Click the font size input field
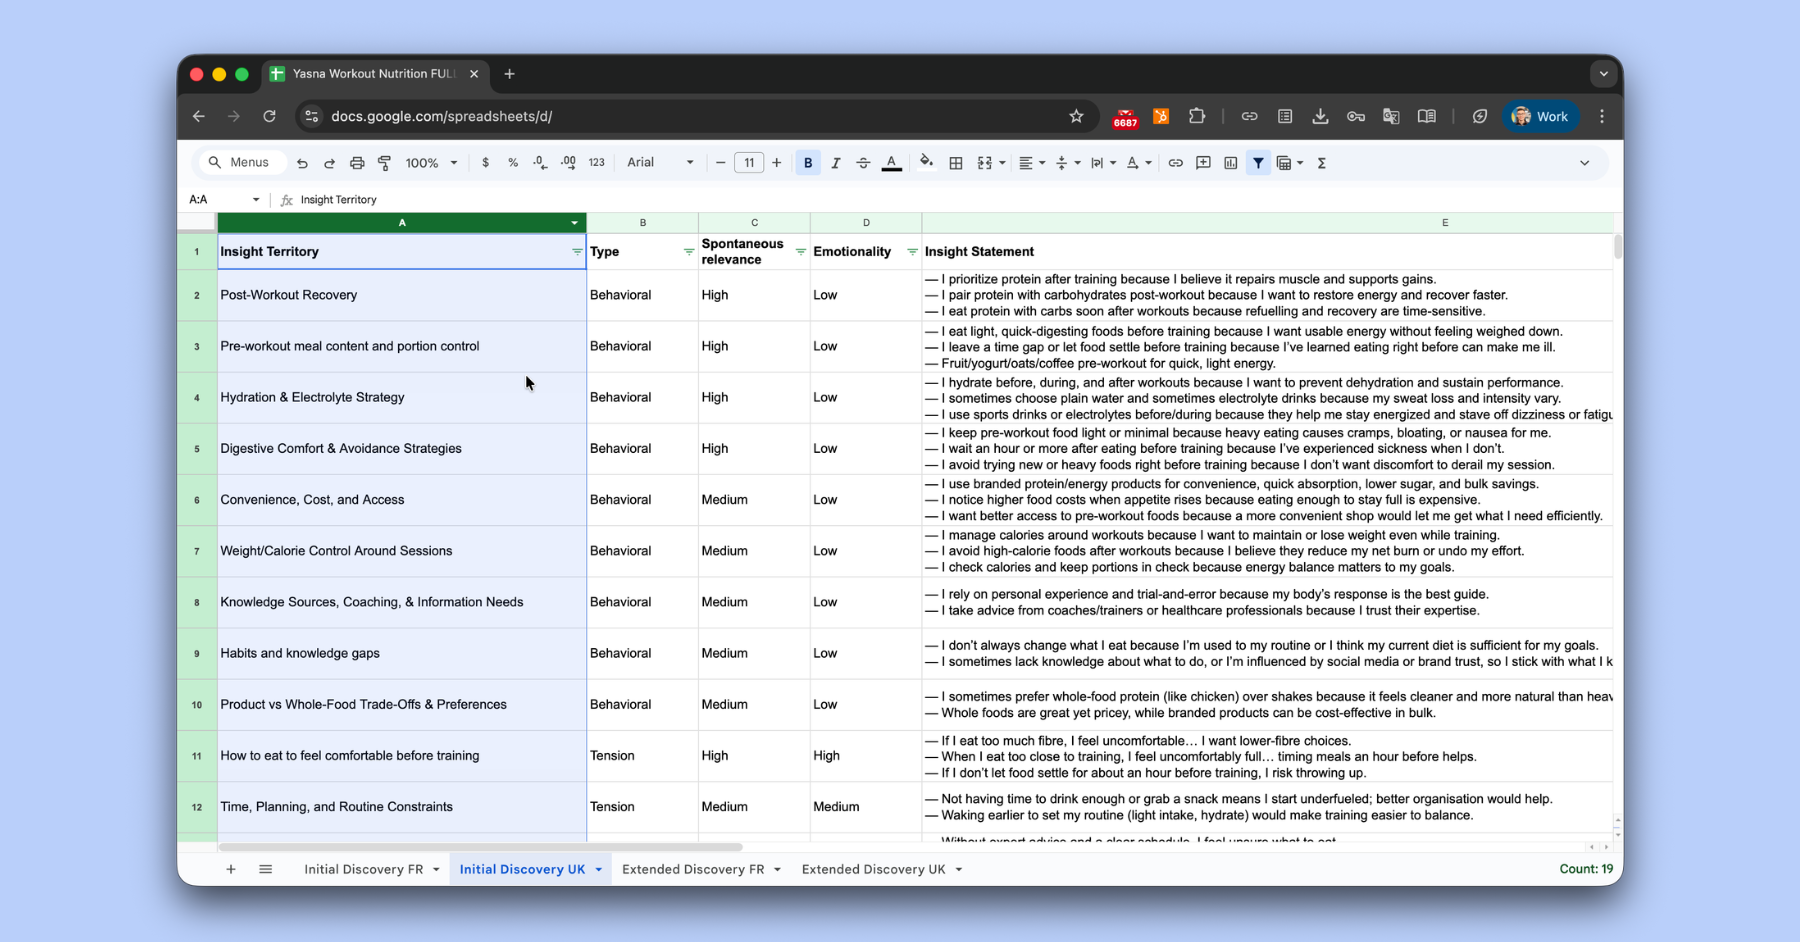1800x942 pixels. click(x=749, y=163)
